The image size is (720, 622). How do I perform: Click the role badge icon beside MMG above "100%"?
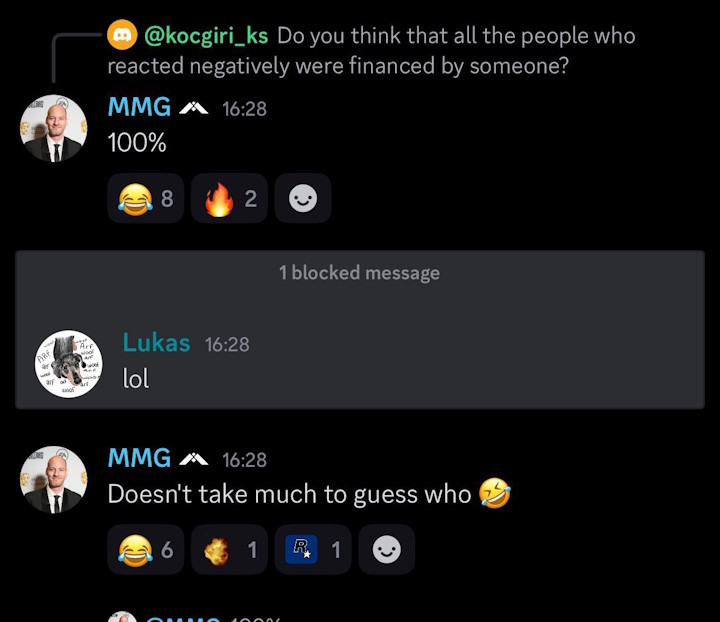[x=193, y=108]
